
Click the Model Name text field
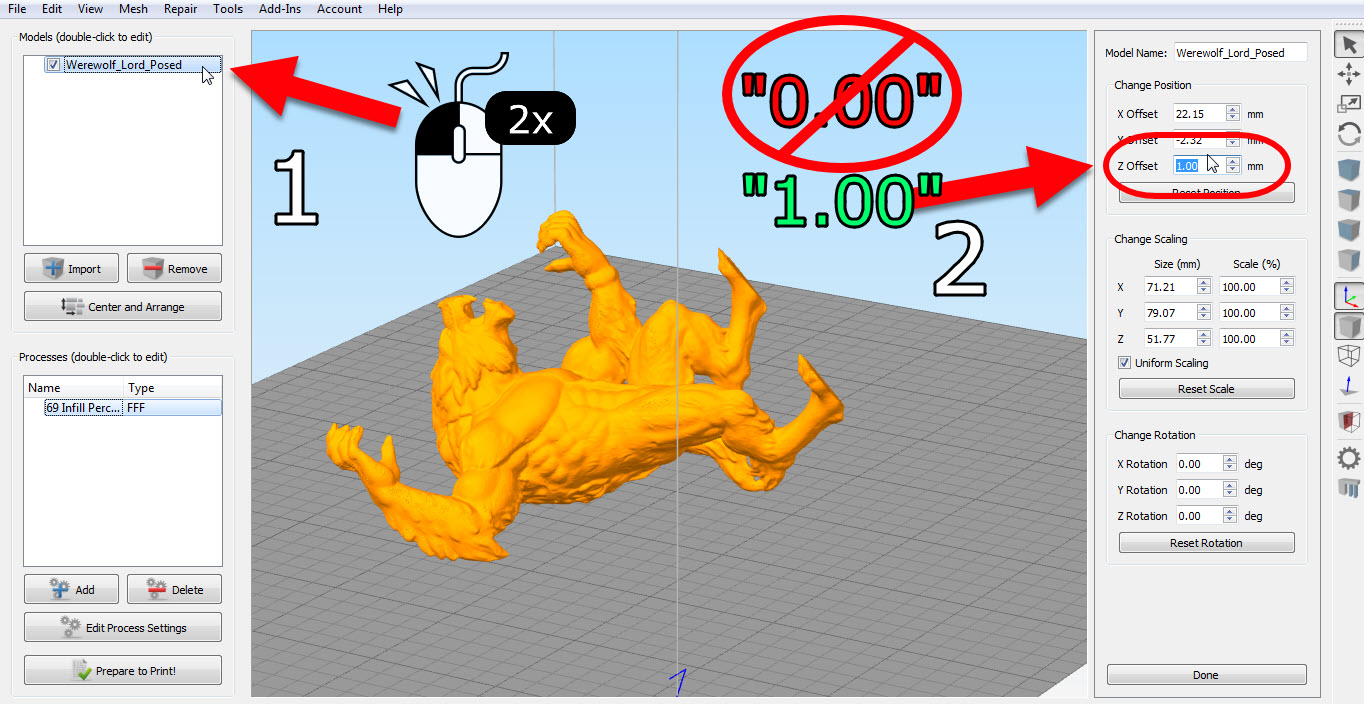[1240, 52]
